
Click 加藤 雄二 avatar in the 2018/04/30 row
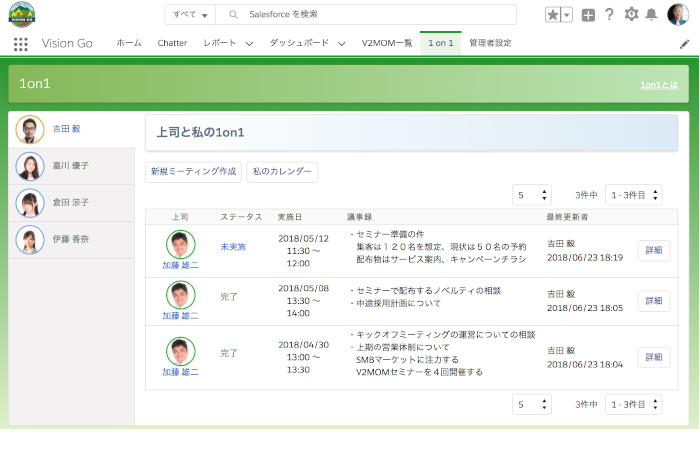click(180, 351)
